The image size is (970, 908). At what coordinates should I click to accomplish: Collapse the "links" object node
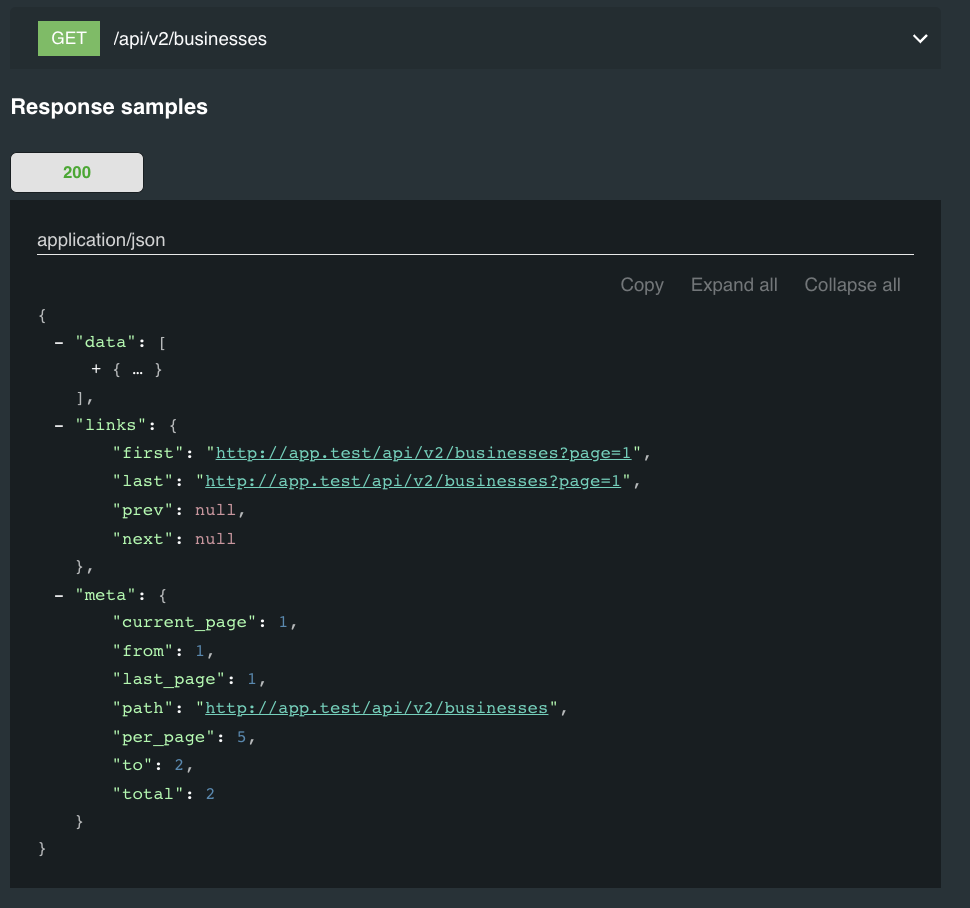click(x=60, y=425)
